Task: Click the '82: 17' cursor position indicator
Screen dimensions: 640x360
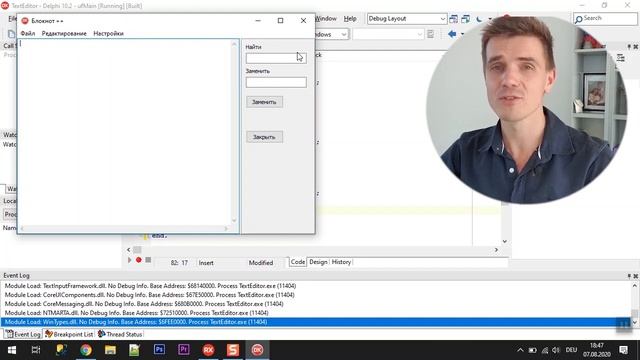Action: pos(179,263)
